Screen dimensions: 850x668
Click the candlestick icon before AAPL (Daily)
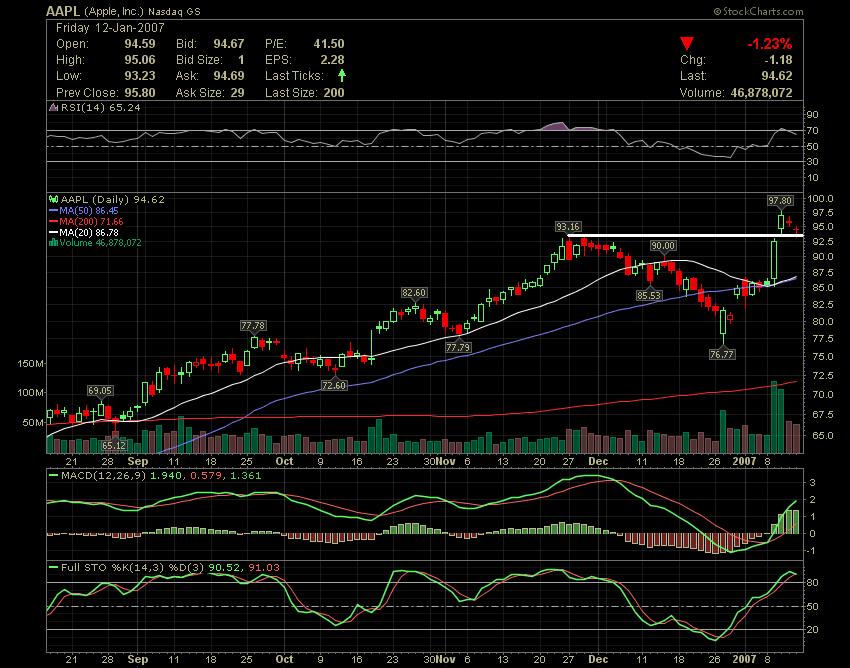tap(54, 200)
